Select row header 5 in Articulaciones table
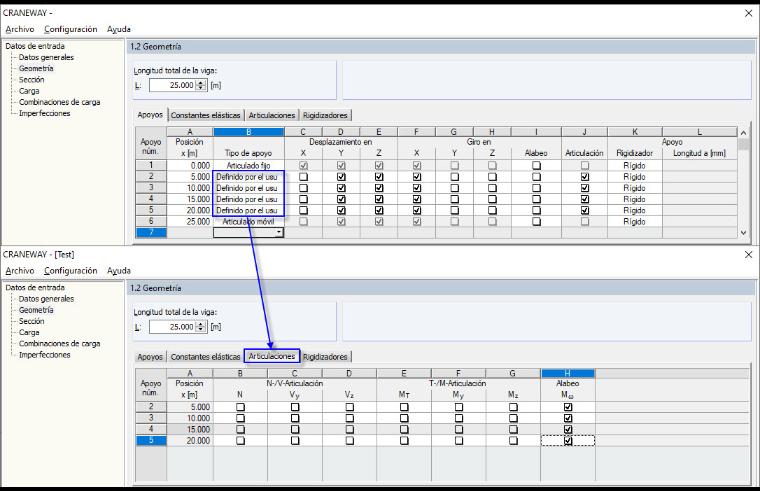 [151, 440]
